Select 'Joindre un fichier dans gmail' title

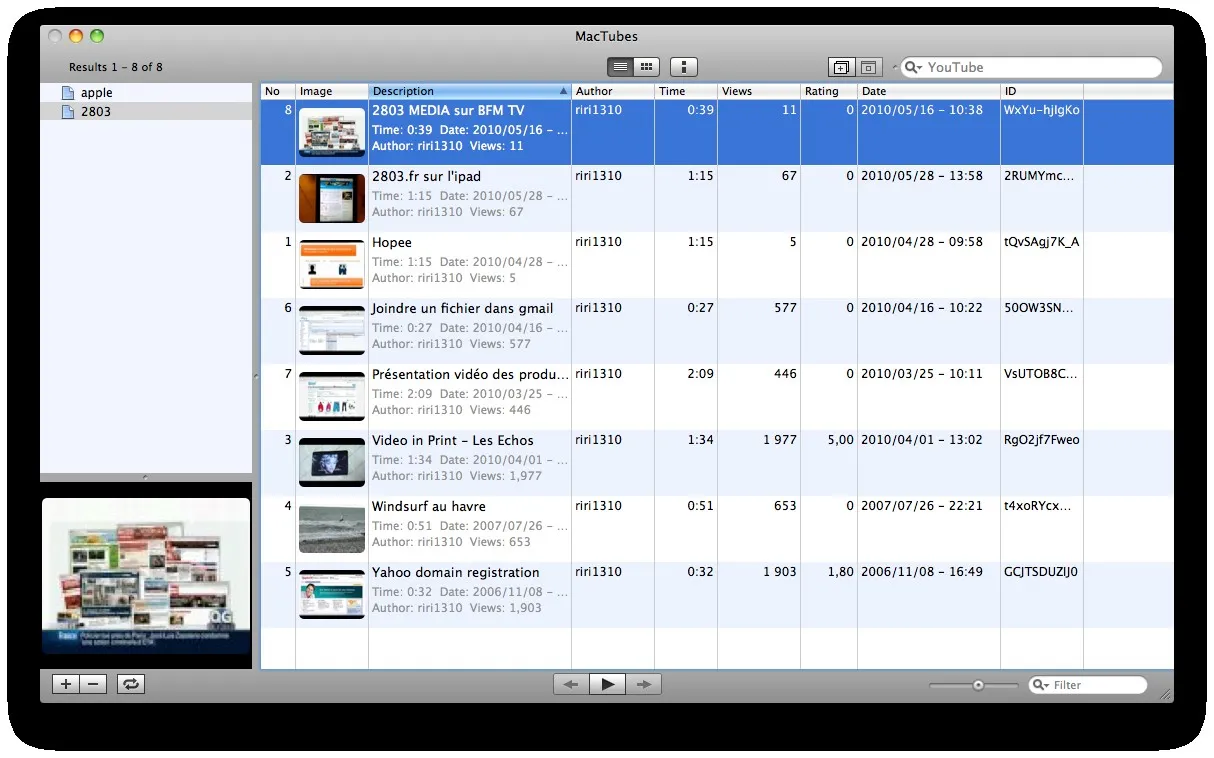[x=463, y=308]
